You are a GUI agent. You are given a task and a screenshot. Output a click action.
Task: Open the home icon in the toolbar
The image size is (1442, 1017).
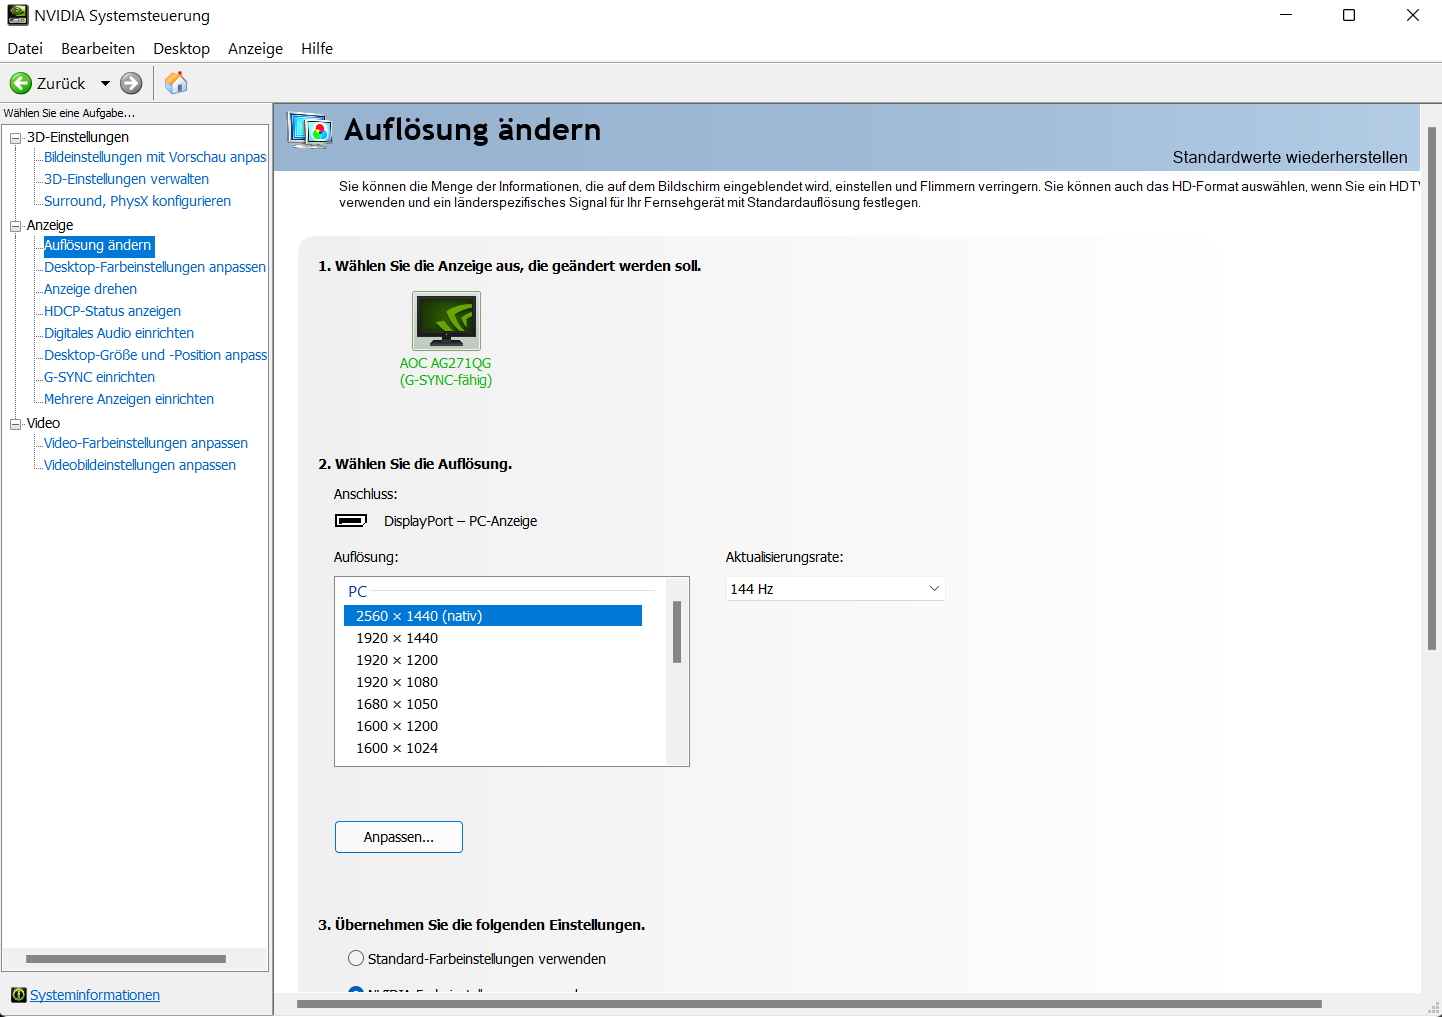coord(176,83)
